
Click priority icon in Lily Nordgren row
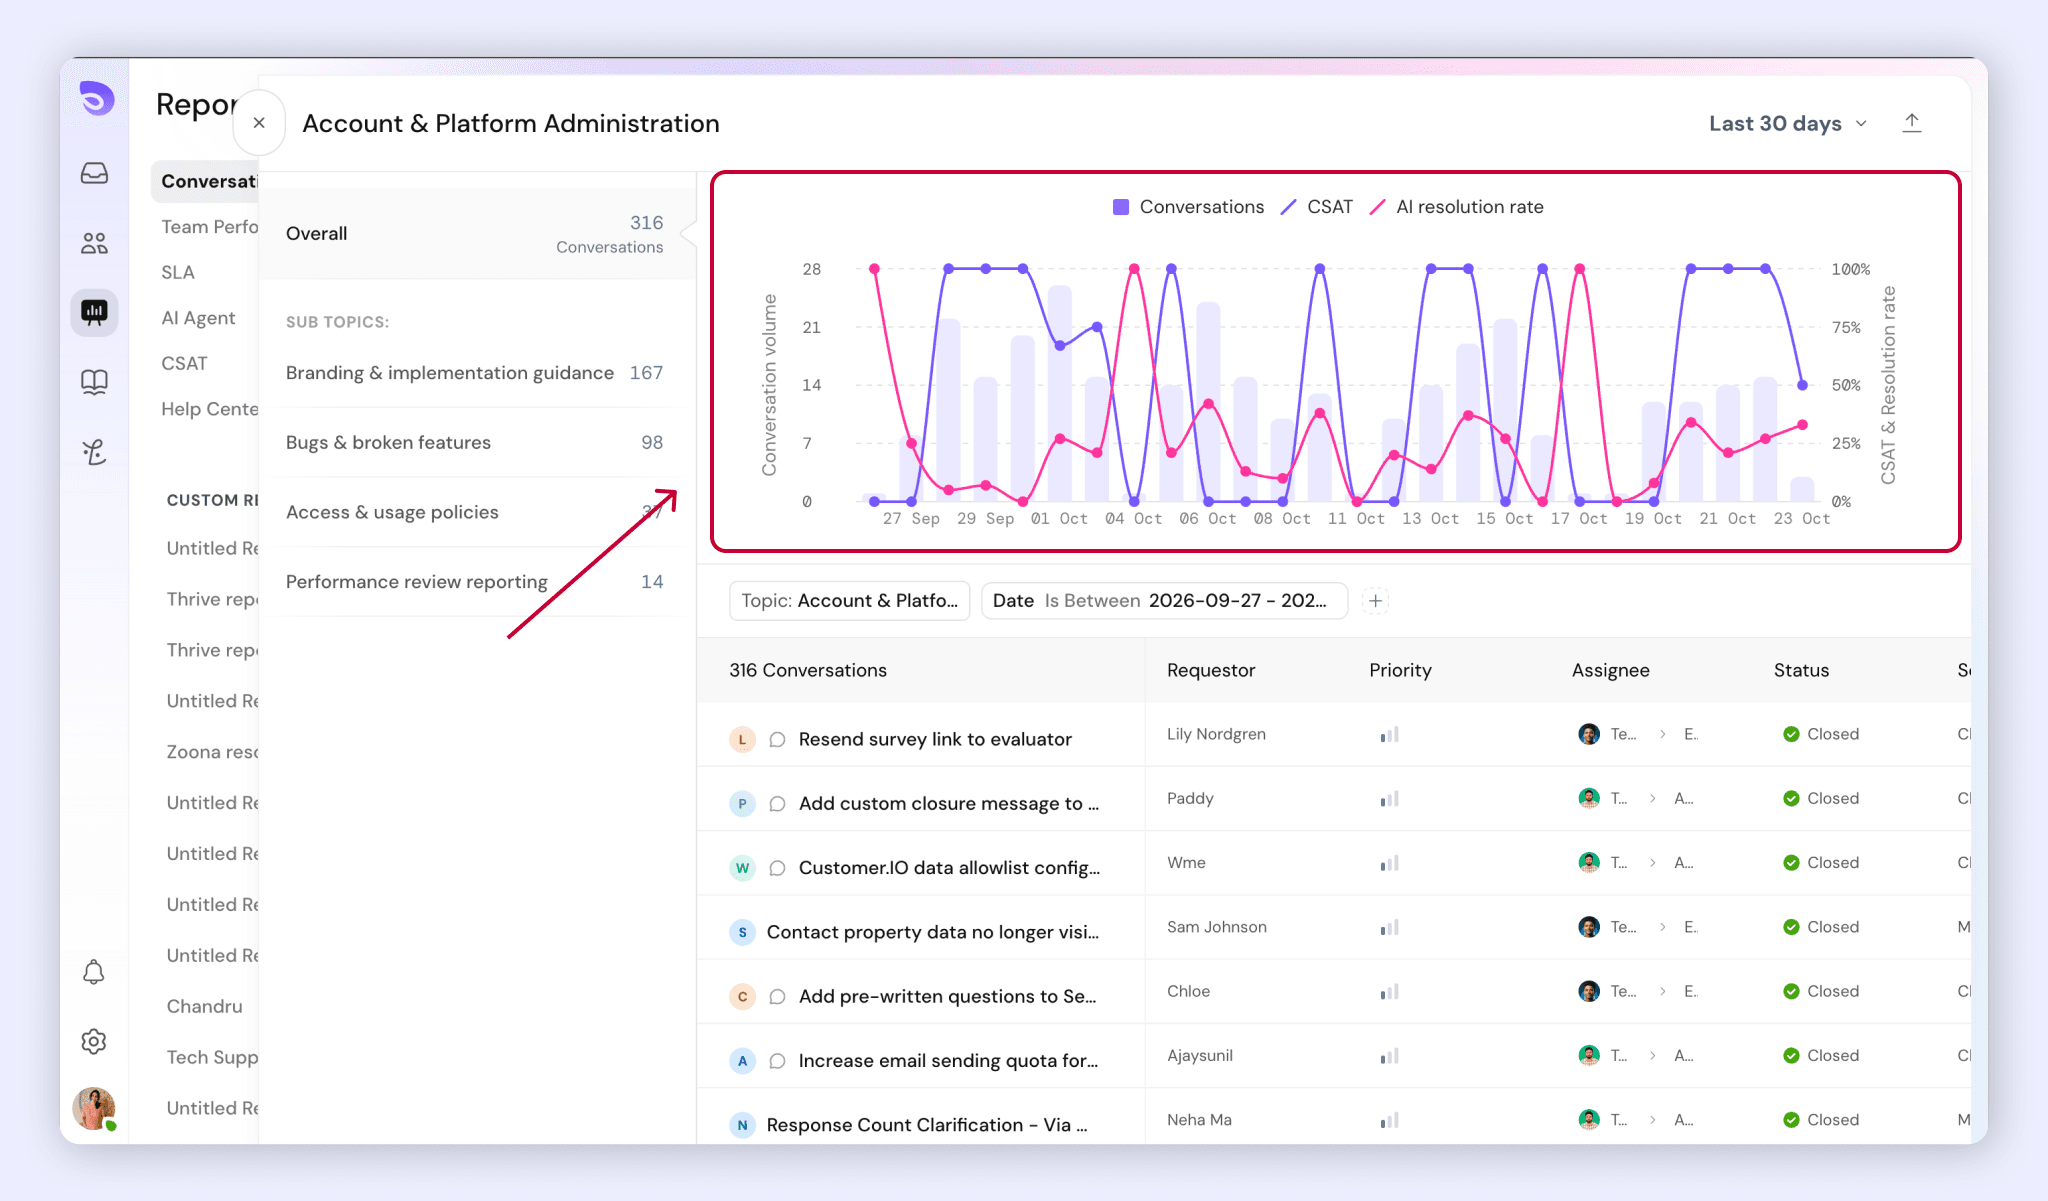[1389, 735]
